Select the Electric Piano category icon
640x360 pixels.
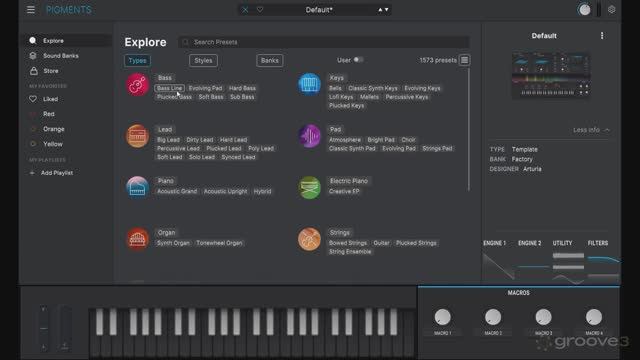(x=309, y=187)
